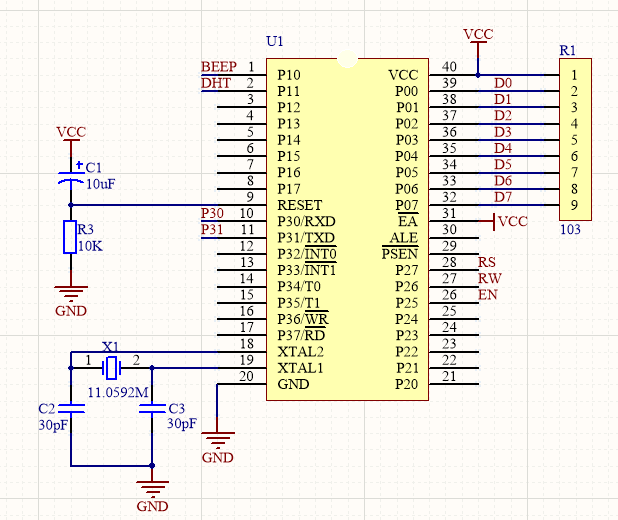618x520 pixels.
Task: Click pin number 9 on R1
Action: 574,205
